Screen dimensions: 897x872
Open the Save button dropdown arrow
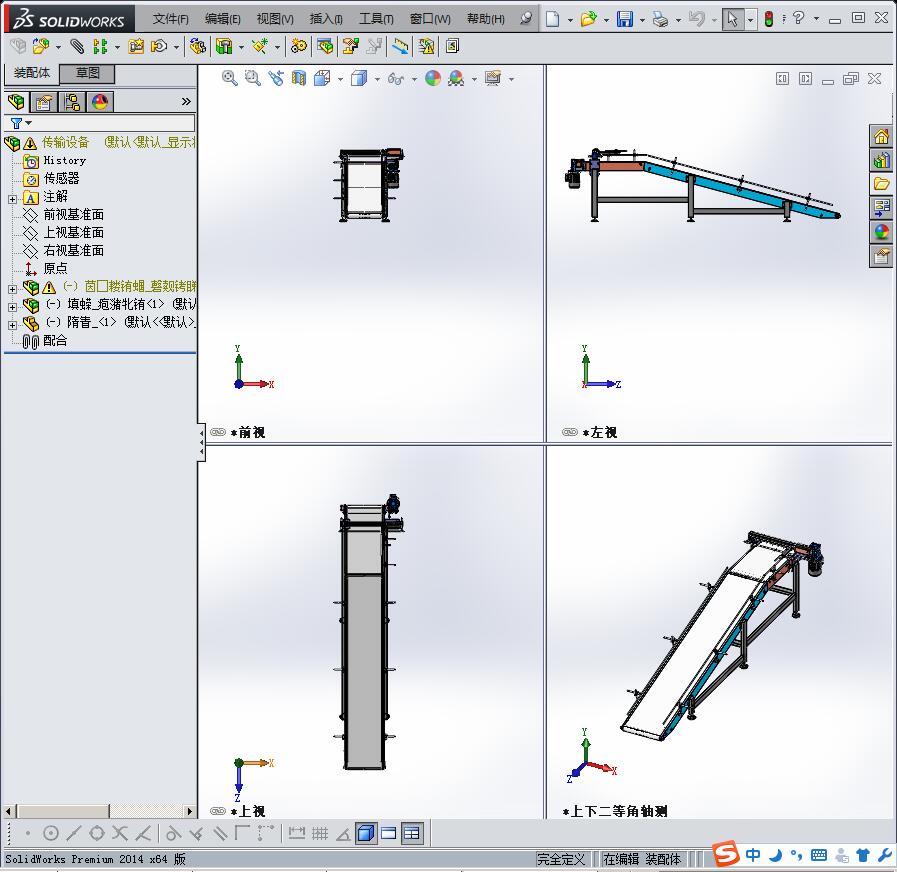click(x=642, y=20)
